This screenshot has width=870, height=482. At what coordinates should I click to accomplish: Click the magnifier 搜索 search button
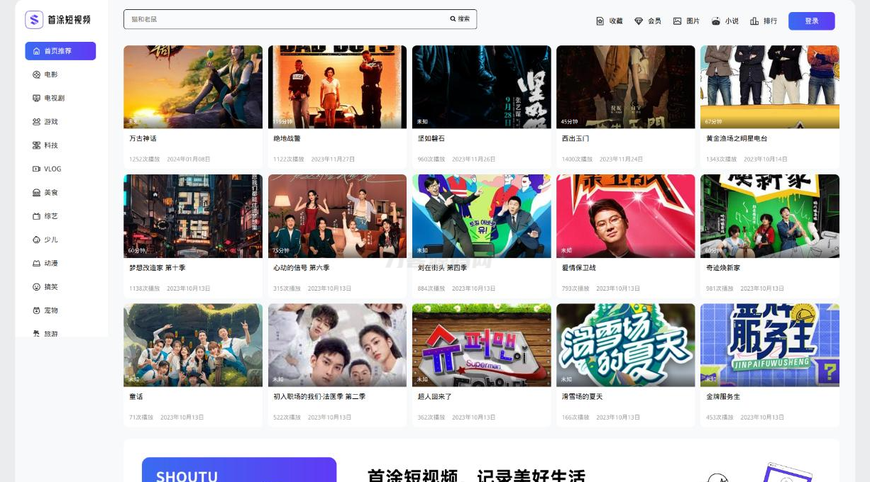(x=459, y=19)
